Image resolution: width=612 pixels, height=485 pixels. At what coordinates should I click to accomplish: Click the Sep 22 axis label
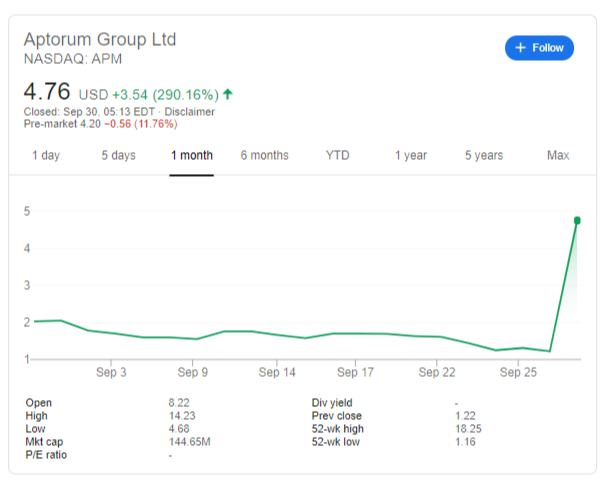[x=437, y=372]
